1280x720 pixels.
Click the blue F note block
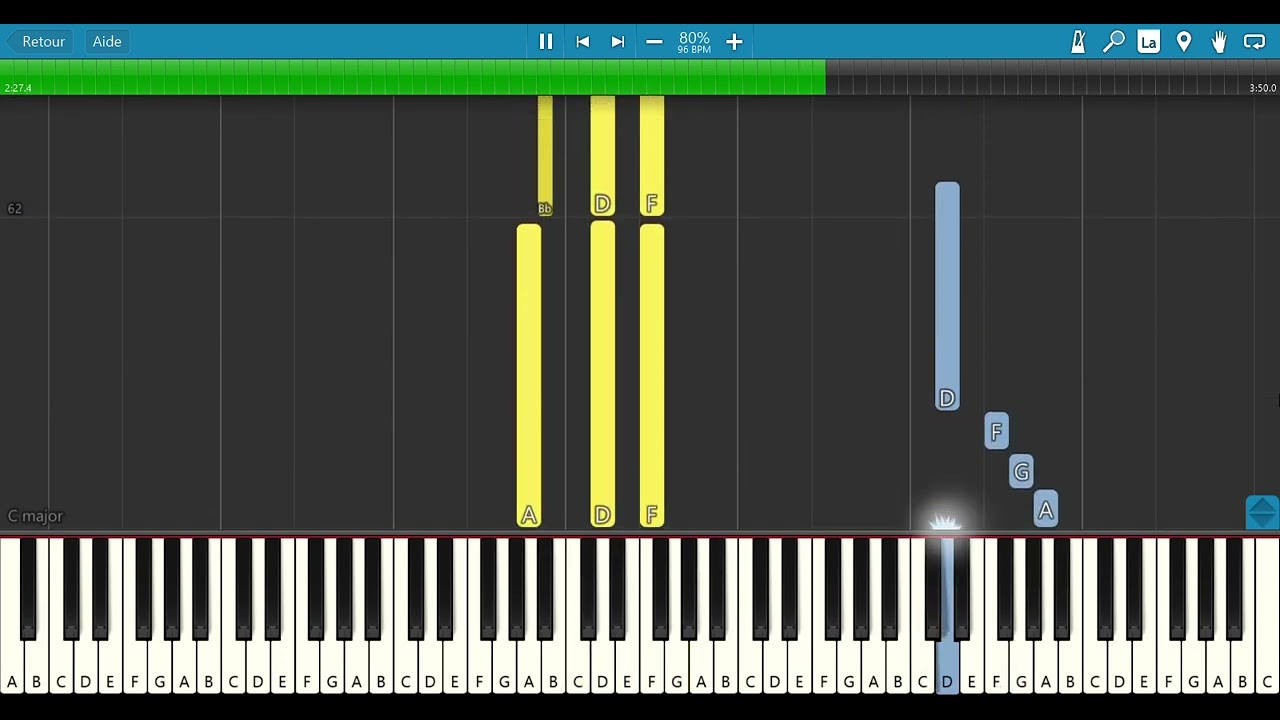tap(996, 431)
